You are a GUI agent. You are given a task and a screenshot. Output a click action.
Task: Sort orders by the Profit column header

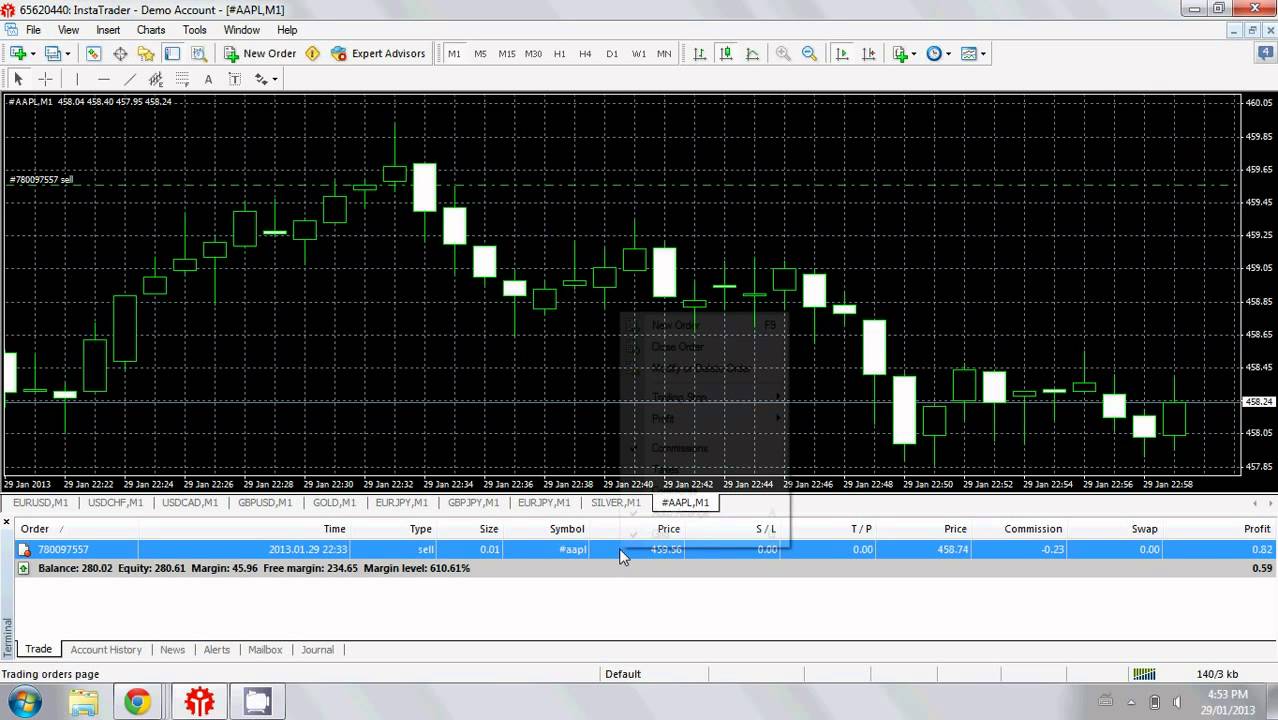coord(1257,529)
